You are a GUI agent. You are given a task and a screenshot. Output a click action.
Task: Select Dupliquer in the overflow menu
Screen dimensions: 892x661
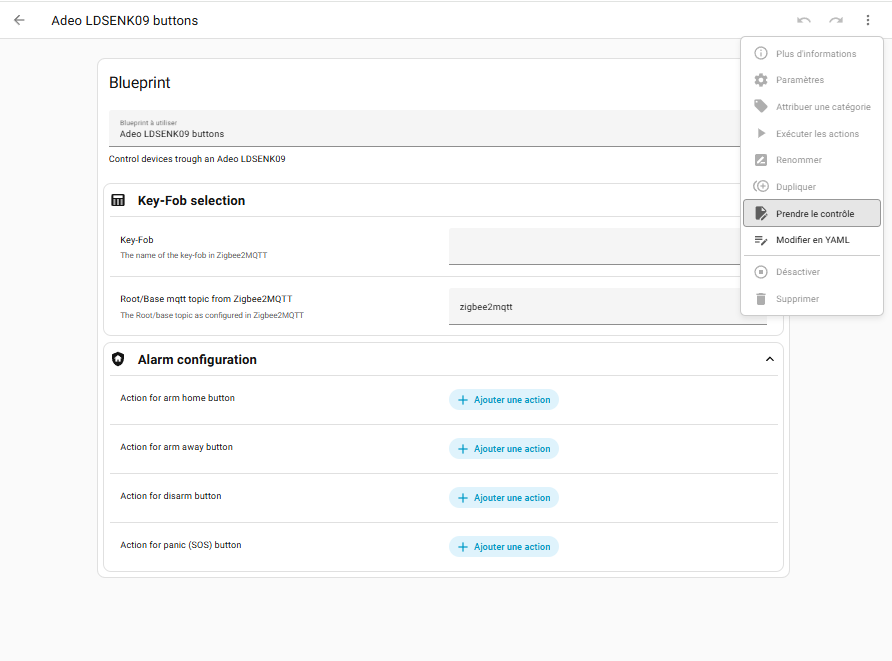(x=796, y=186)
